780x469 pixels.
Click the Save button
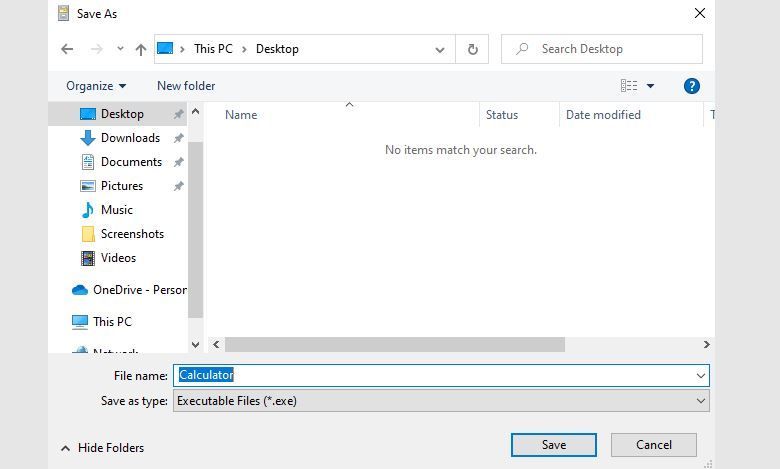554,445
